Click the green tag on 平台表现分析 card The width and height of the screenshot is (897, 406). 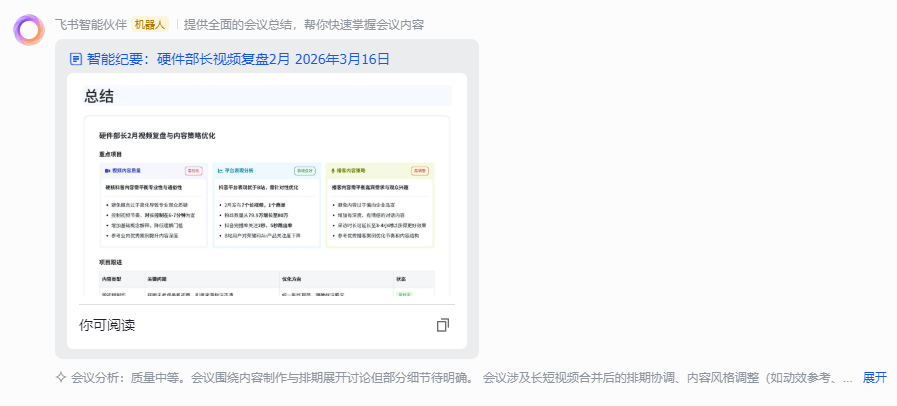(x=305, y=171)
